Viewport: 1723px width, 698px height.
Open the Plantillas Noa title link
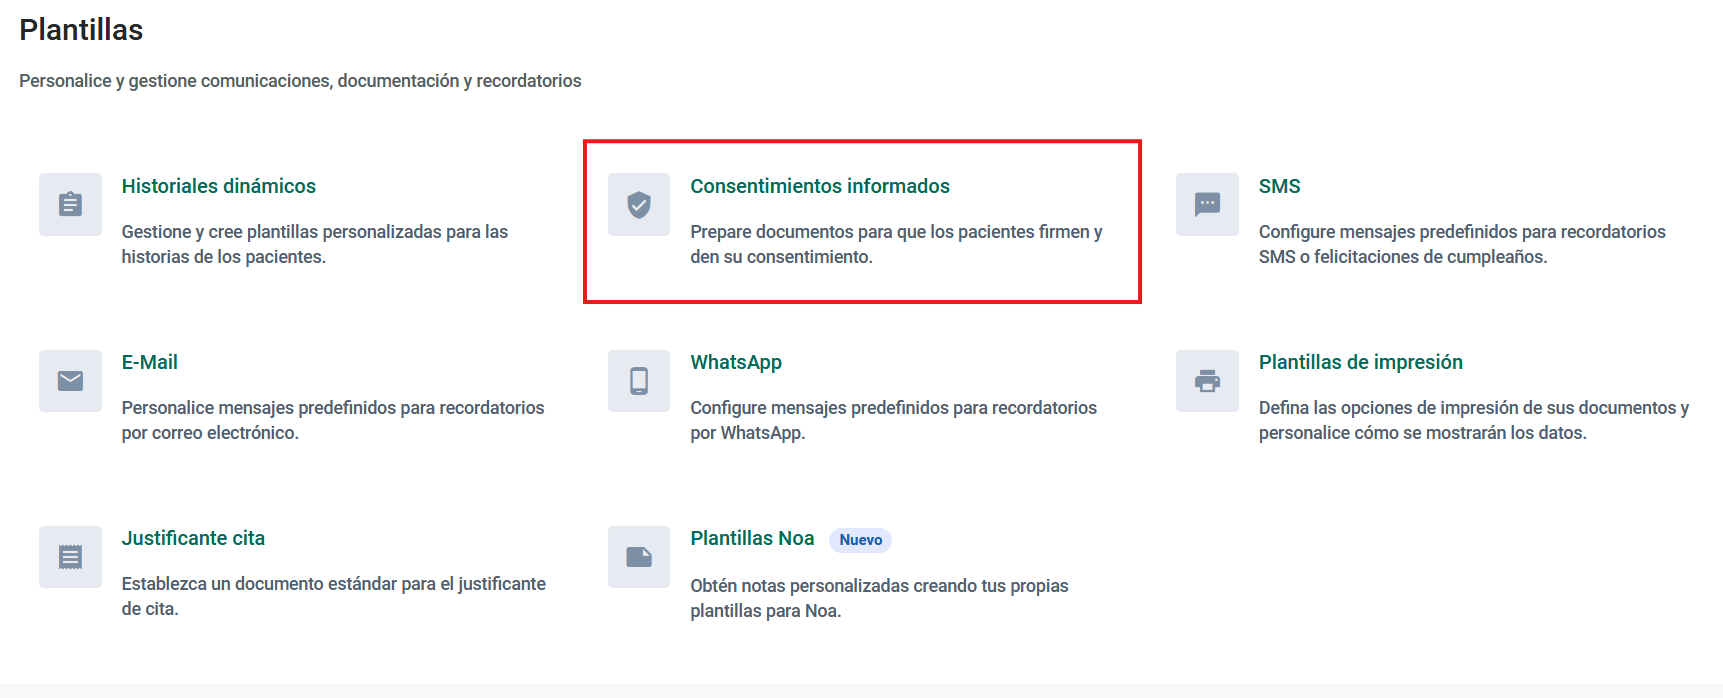[751, 538]
